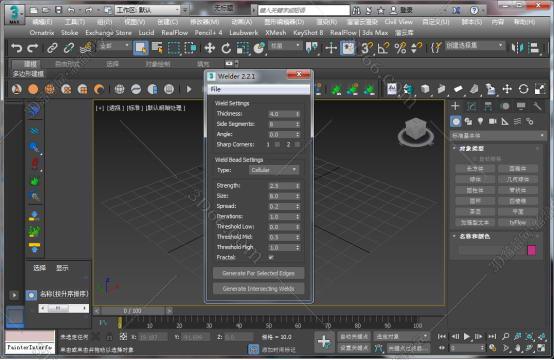Open the workspace selector dropdown
The image size is (554, 360).
[148, 10]
